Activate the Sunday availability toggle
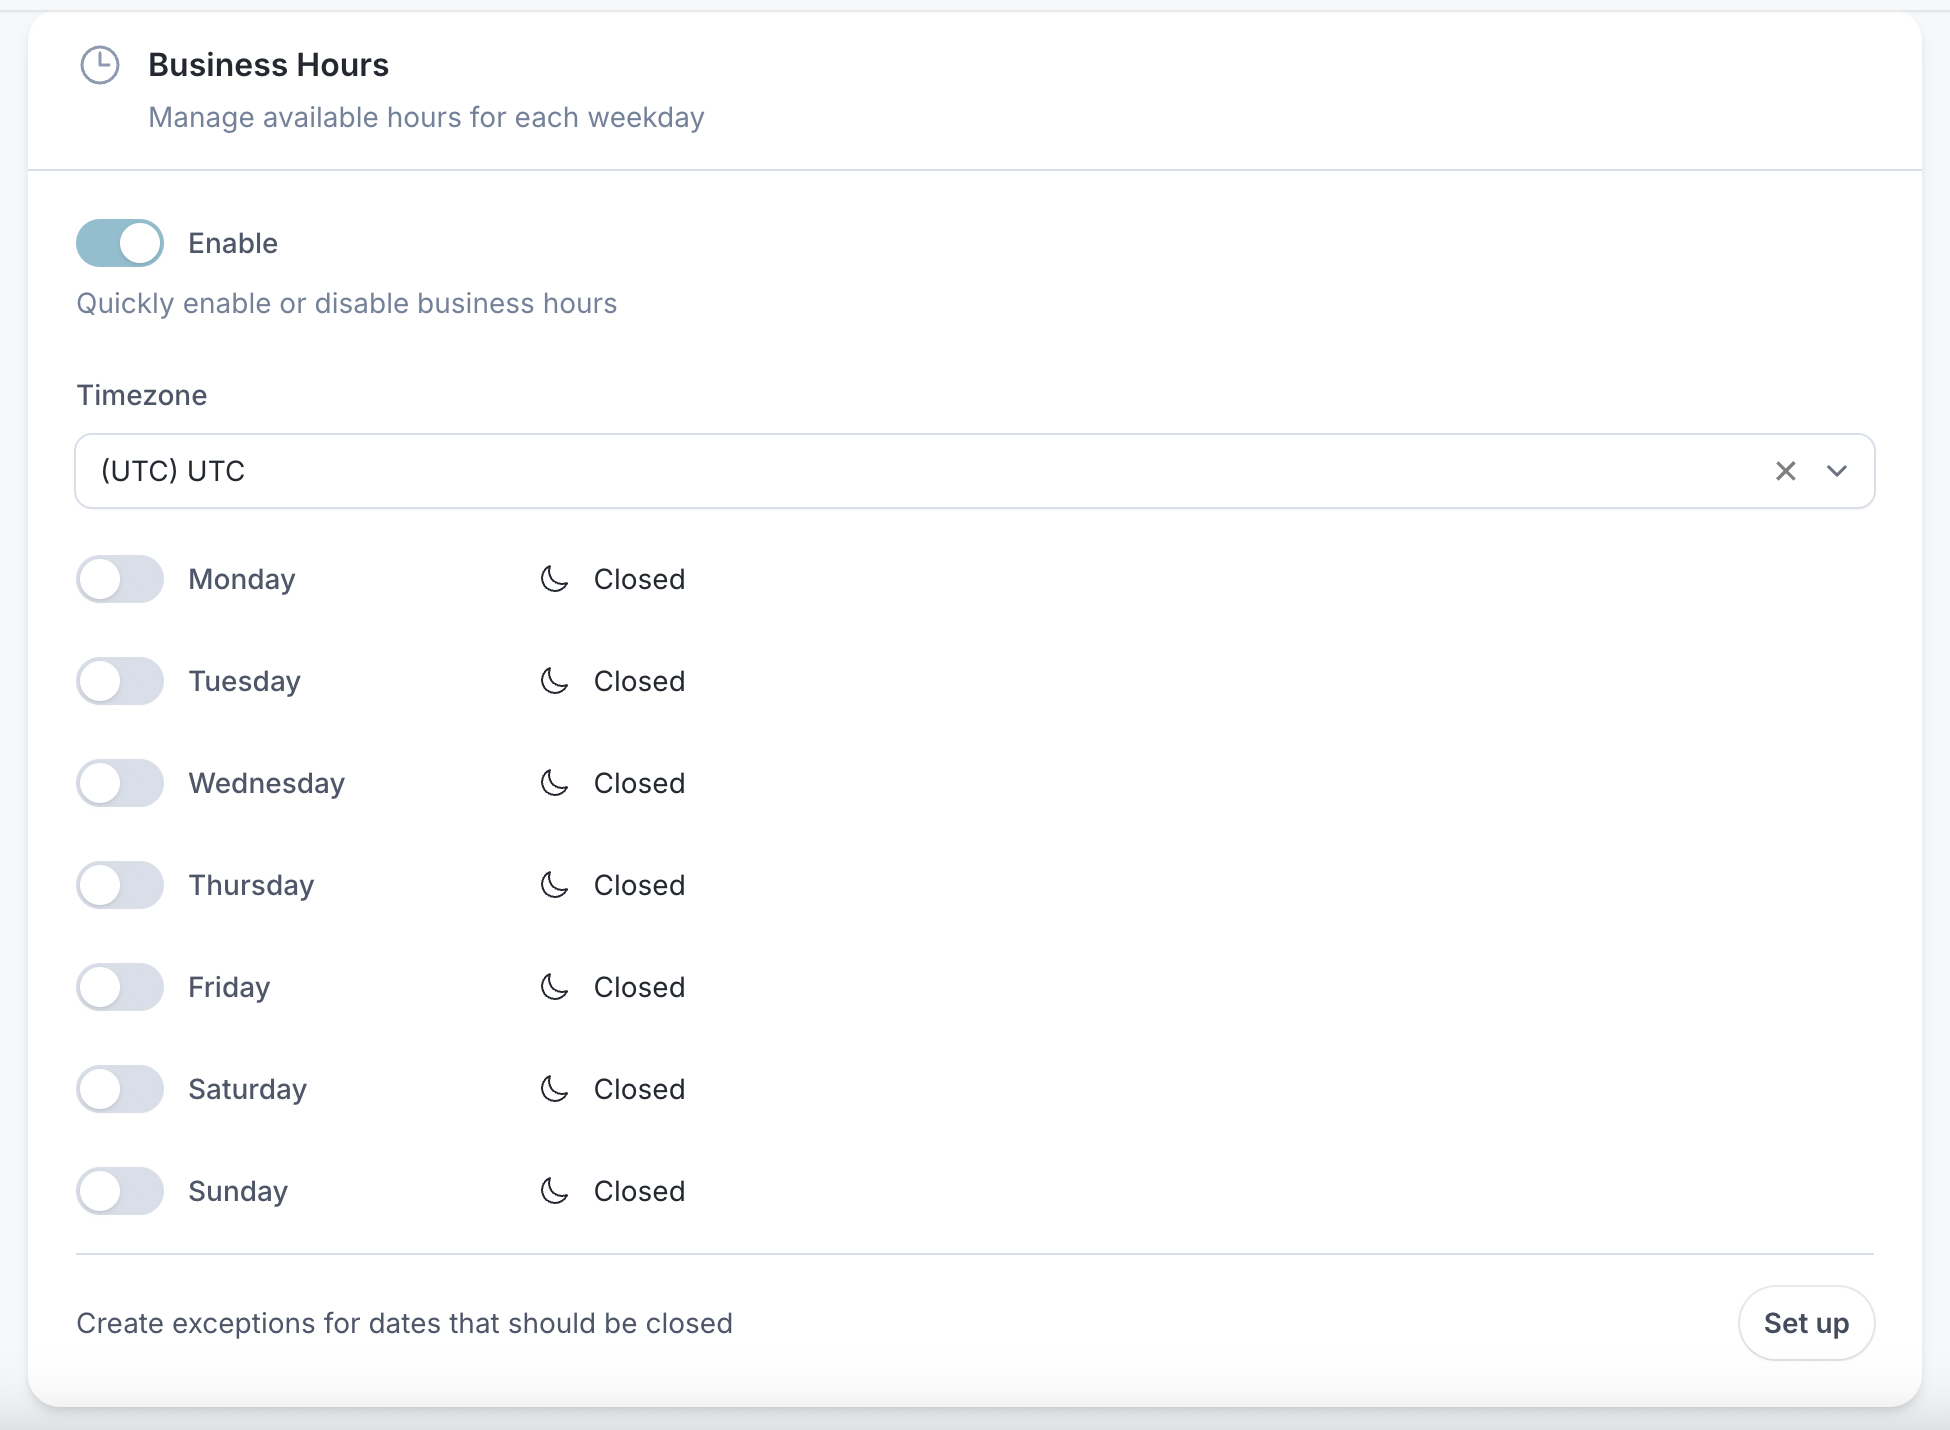 (119, 1191)
